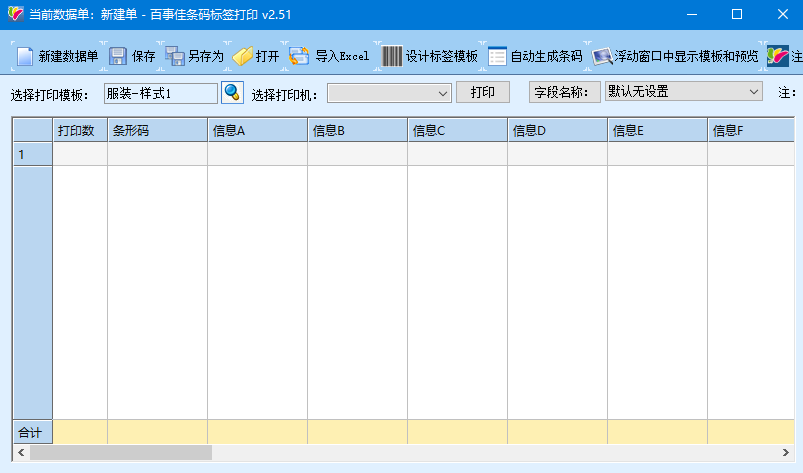Click the horizontal scrollbar thumb
The width and height of the screenshot is (803, 473).
(121, 453)
